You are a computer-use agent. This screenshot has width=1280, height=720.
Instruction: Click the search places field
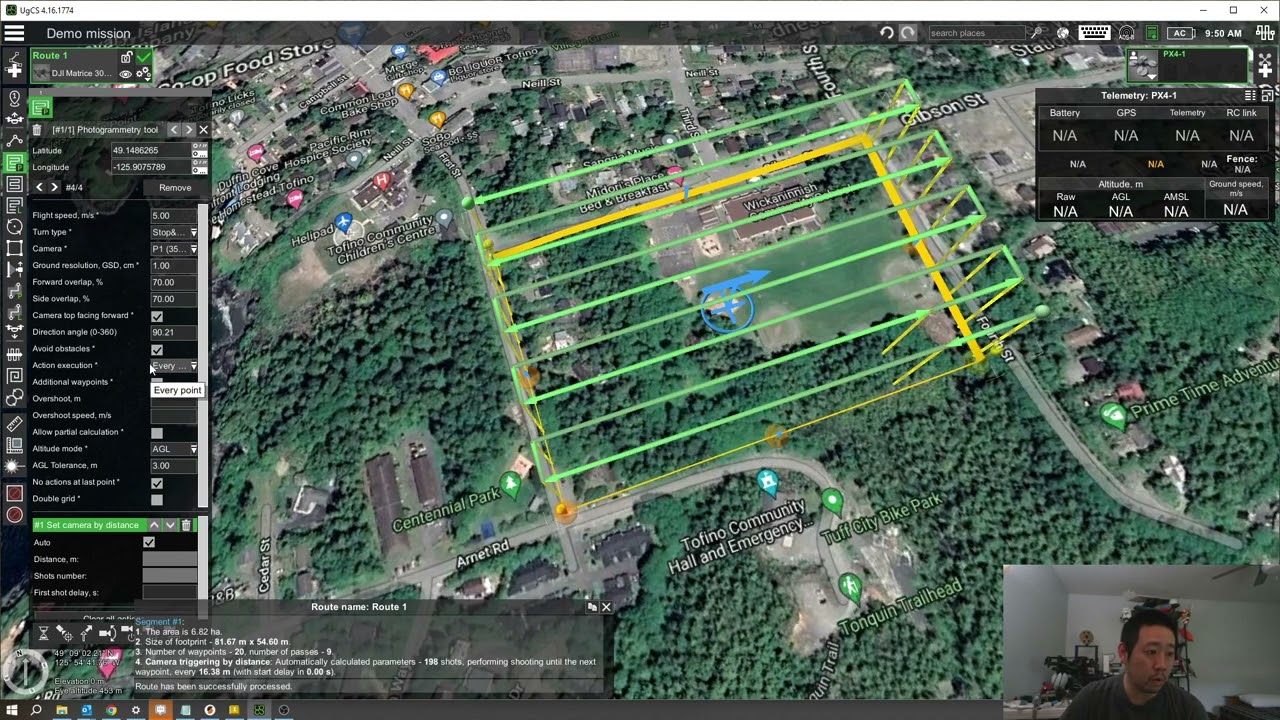[977, 33]
